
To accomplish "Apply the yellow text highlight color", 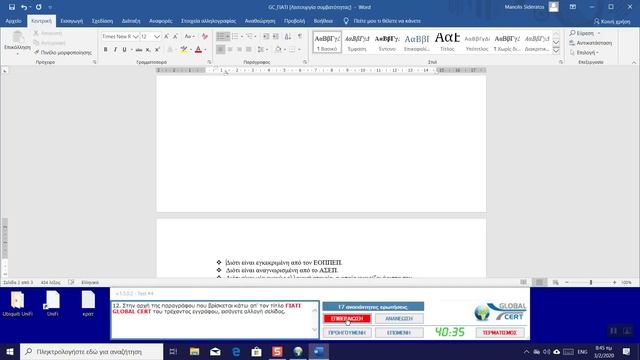I will pos(184,49).
